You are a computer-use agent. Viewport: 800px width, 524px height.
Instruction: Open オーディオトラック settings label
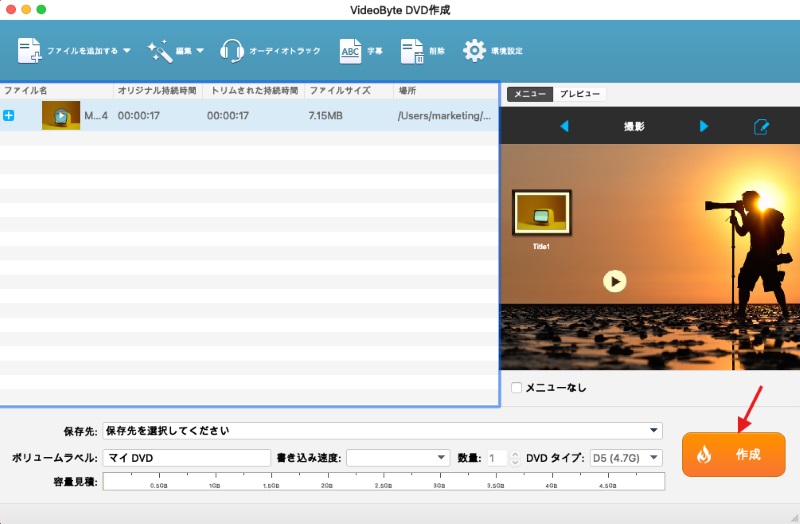(x=285, y=51)
